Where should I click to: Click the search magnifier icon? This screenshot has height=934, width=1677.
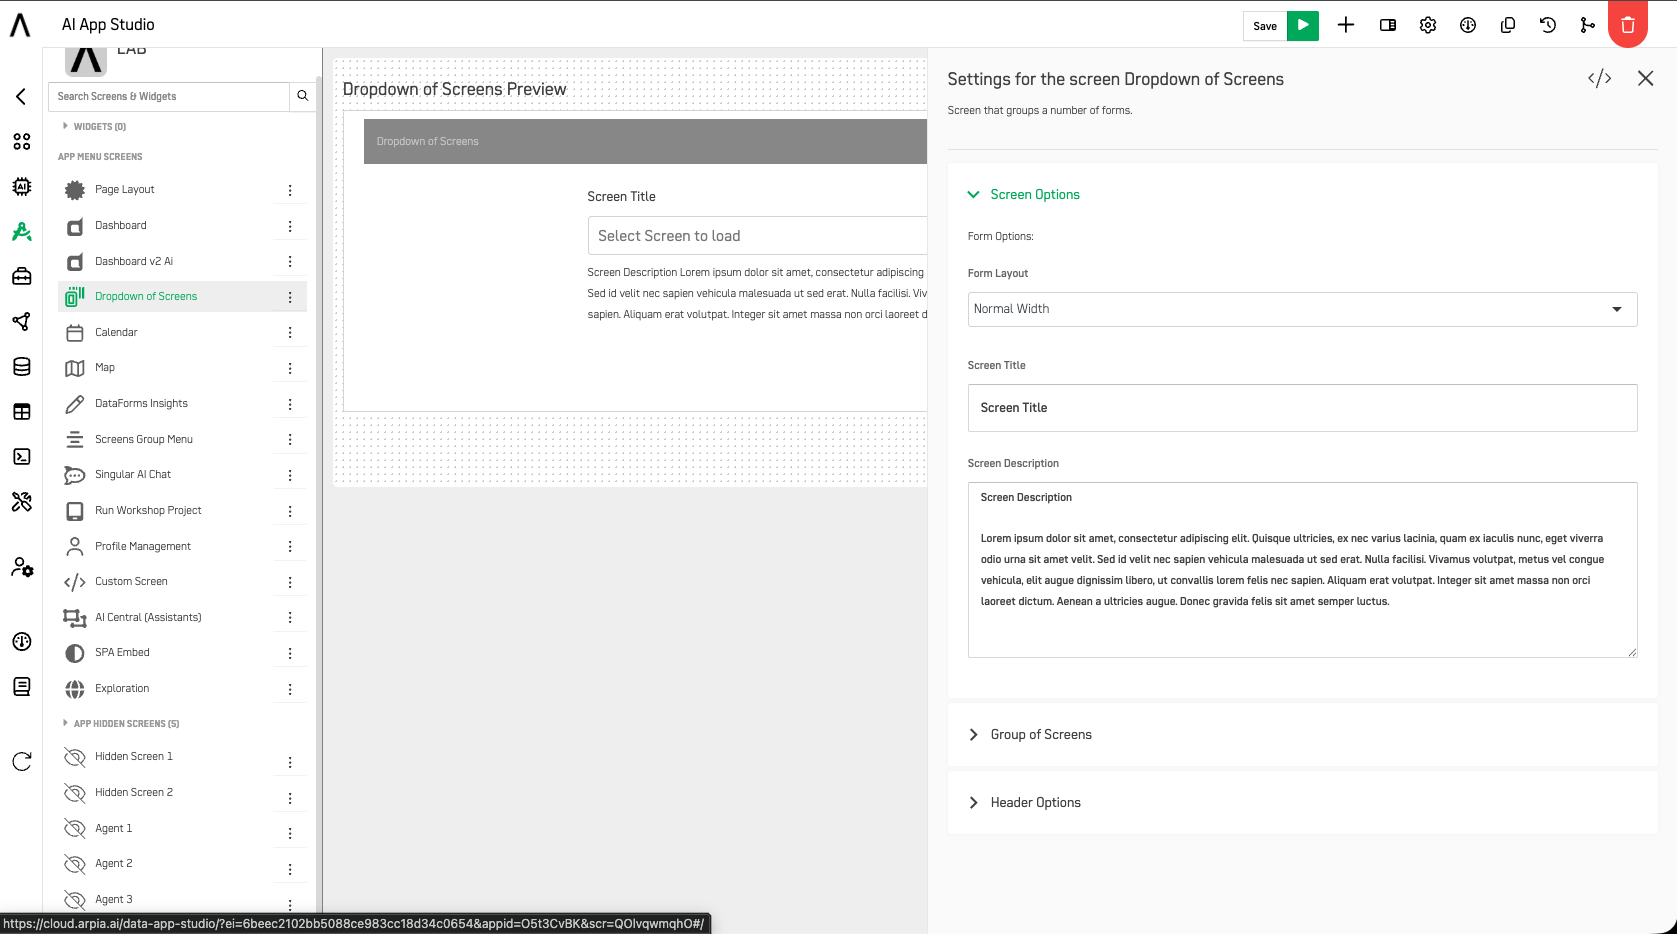(x=303, y=97)
